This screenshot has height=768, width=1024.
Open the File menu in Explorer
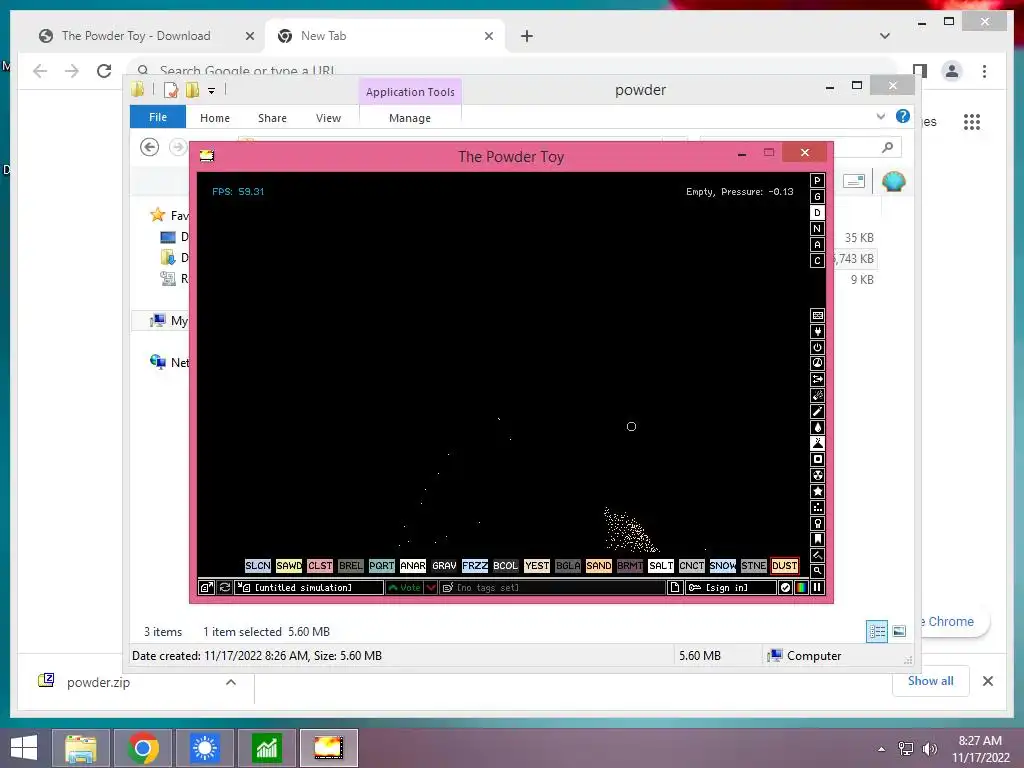[158, 117]
